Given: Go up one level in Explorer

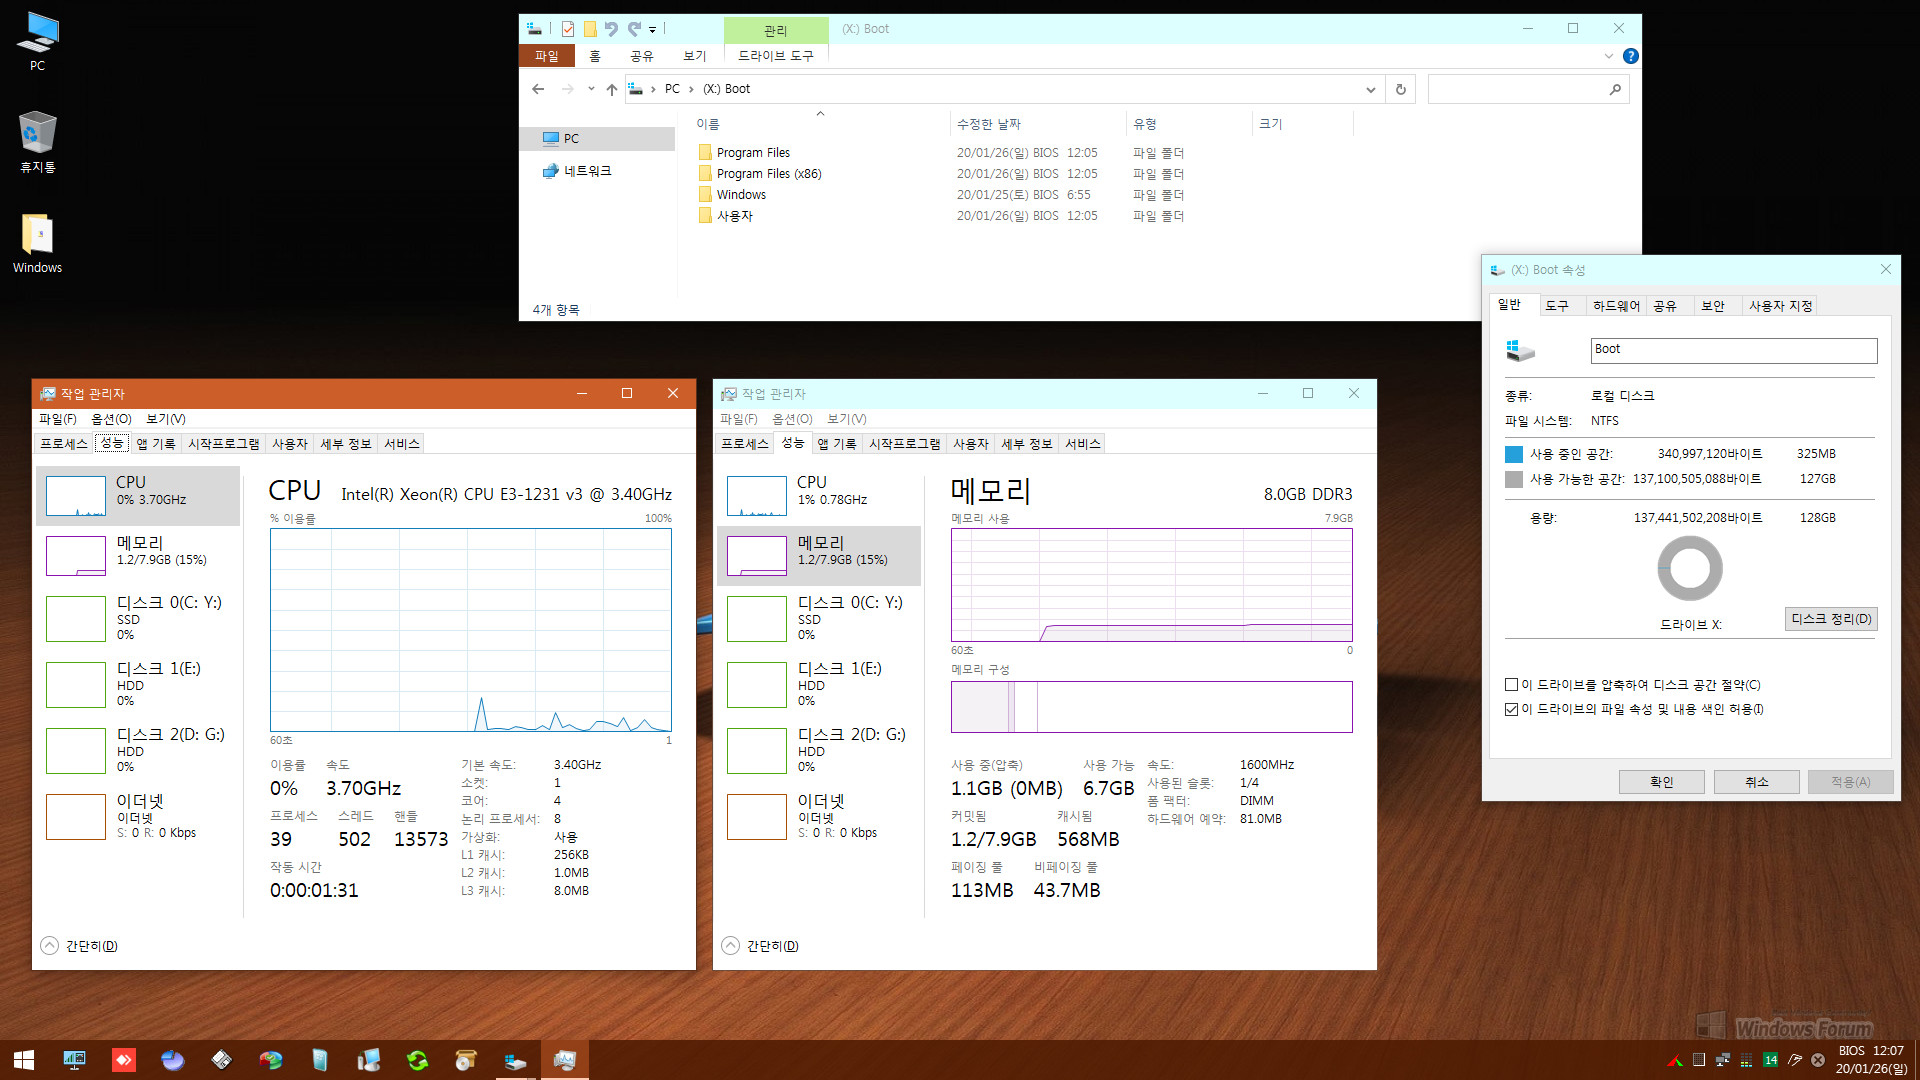Looking at the screenshot, I should tap(612, 89).
